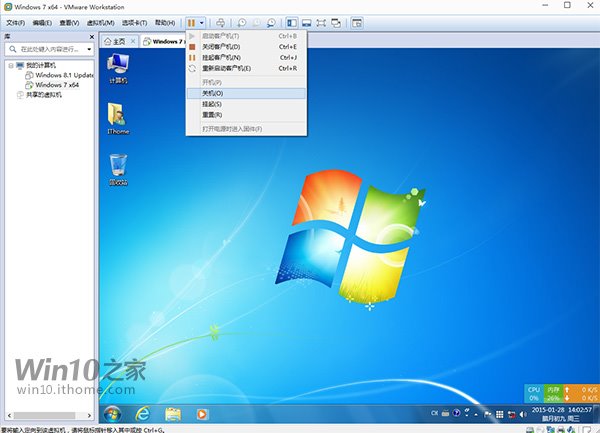Screen dimensions: 600x433
Task: Open the 编辑(E) menu
Action: (x=42, y=23)
